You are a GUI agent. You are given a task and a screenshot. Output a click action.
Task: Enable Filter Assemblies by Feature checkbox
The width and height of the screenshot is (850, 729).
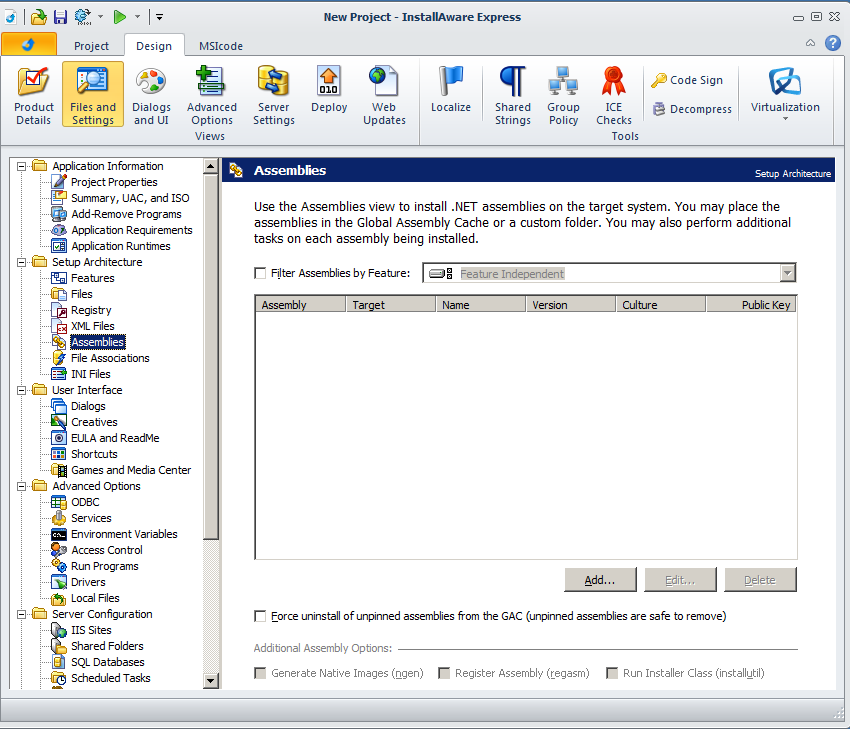point(260,273)
